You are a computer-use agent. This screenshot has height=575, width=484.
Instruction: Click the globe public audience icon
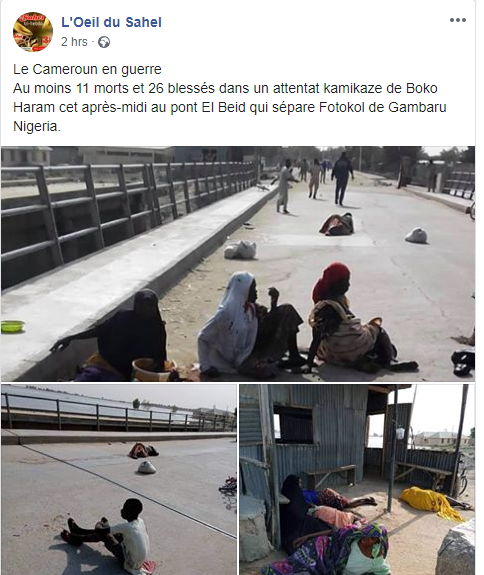coord(104,42)
